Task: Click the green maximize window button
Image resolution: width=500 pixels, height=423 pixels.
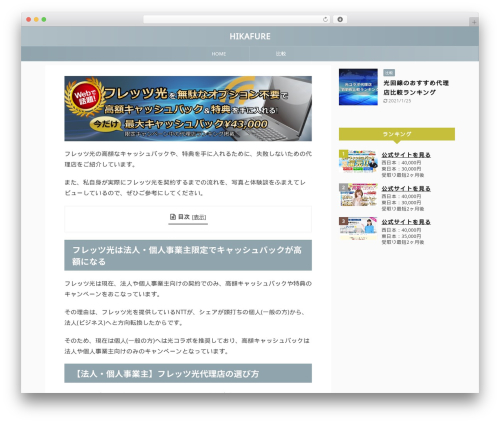Action: [44, 19]
